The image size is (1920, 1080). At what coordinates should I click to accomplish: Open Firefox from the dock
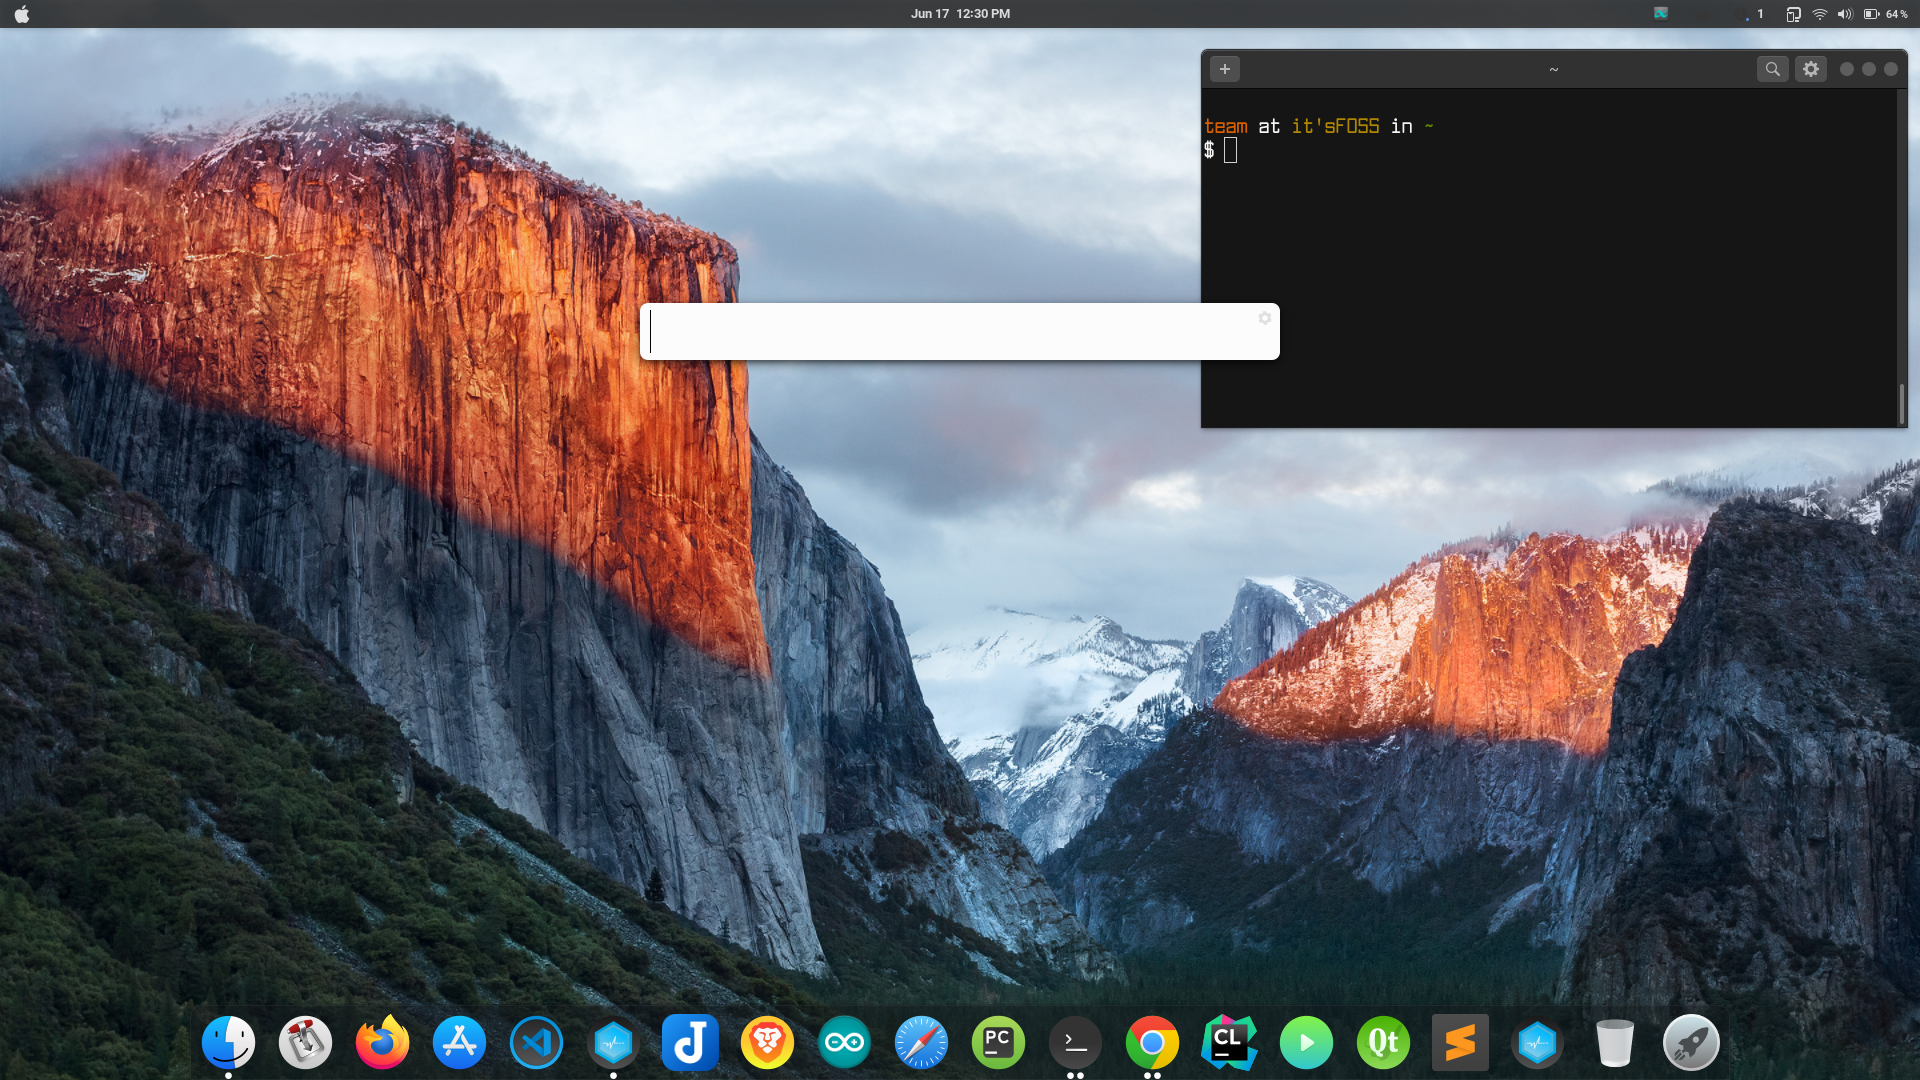point(382,1043)
